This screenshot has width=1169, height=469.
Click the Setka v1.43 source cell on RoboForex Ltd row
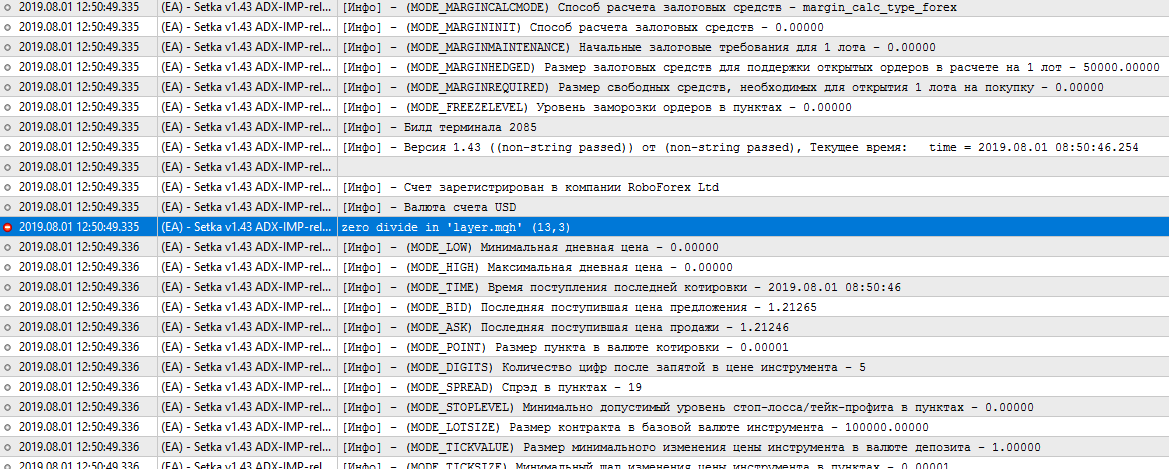click(x=246, y=187)
